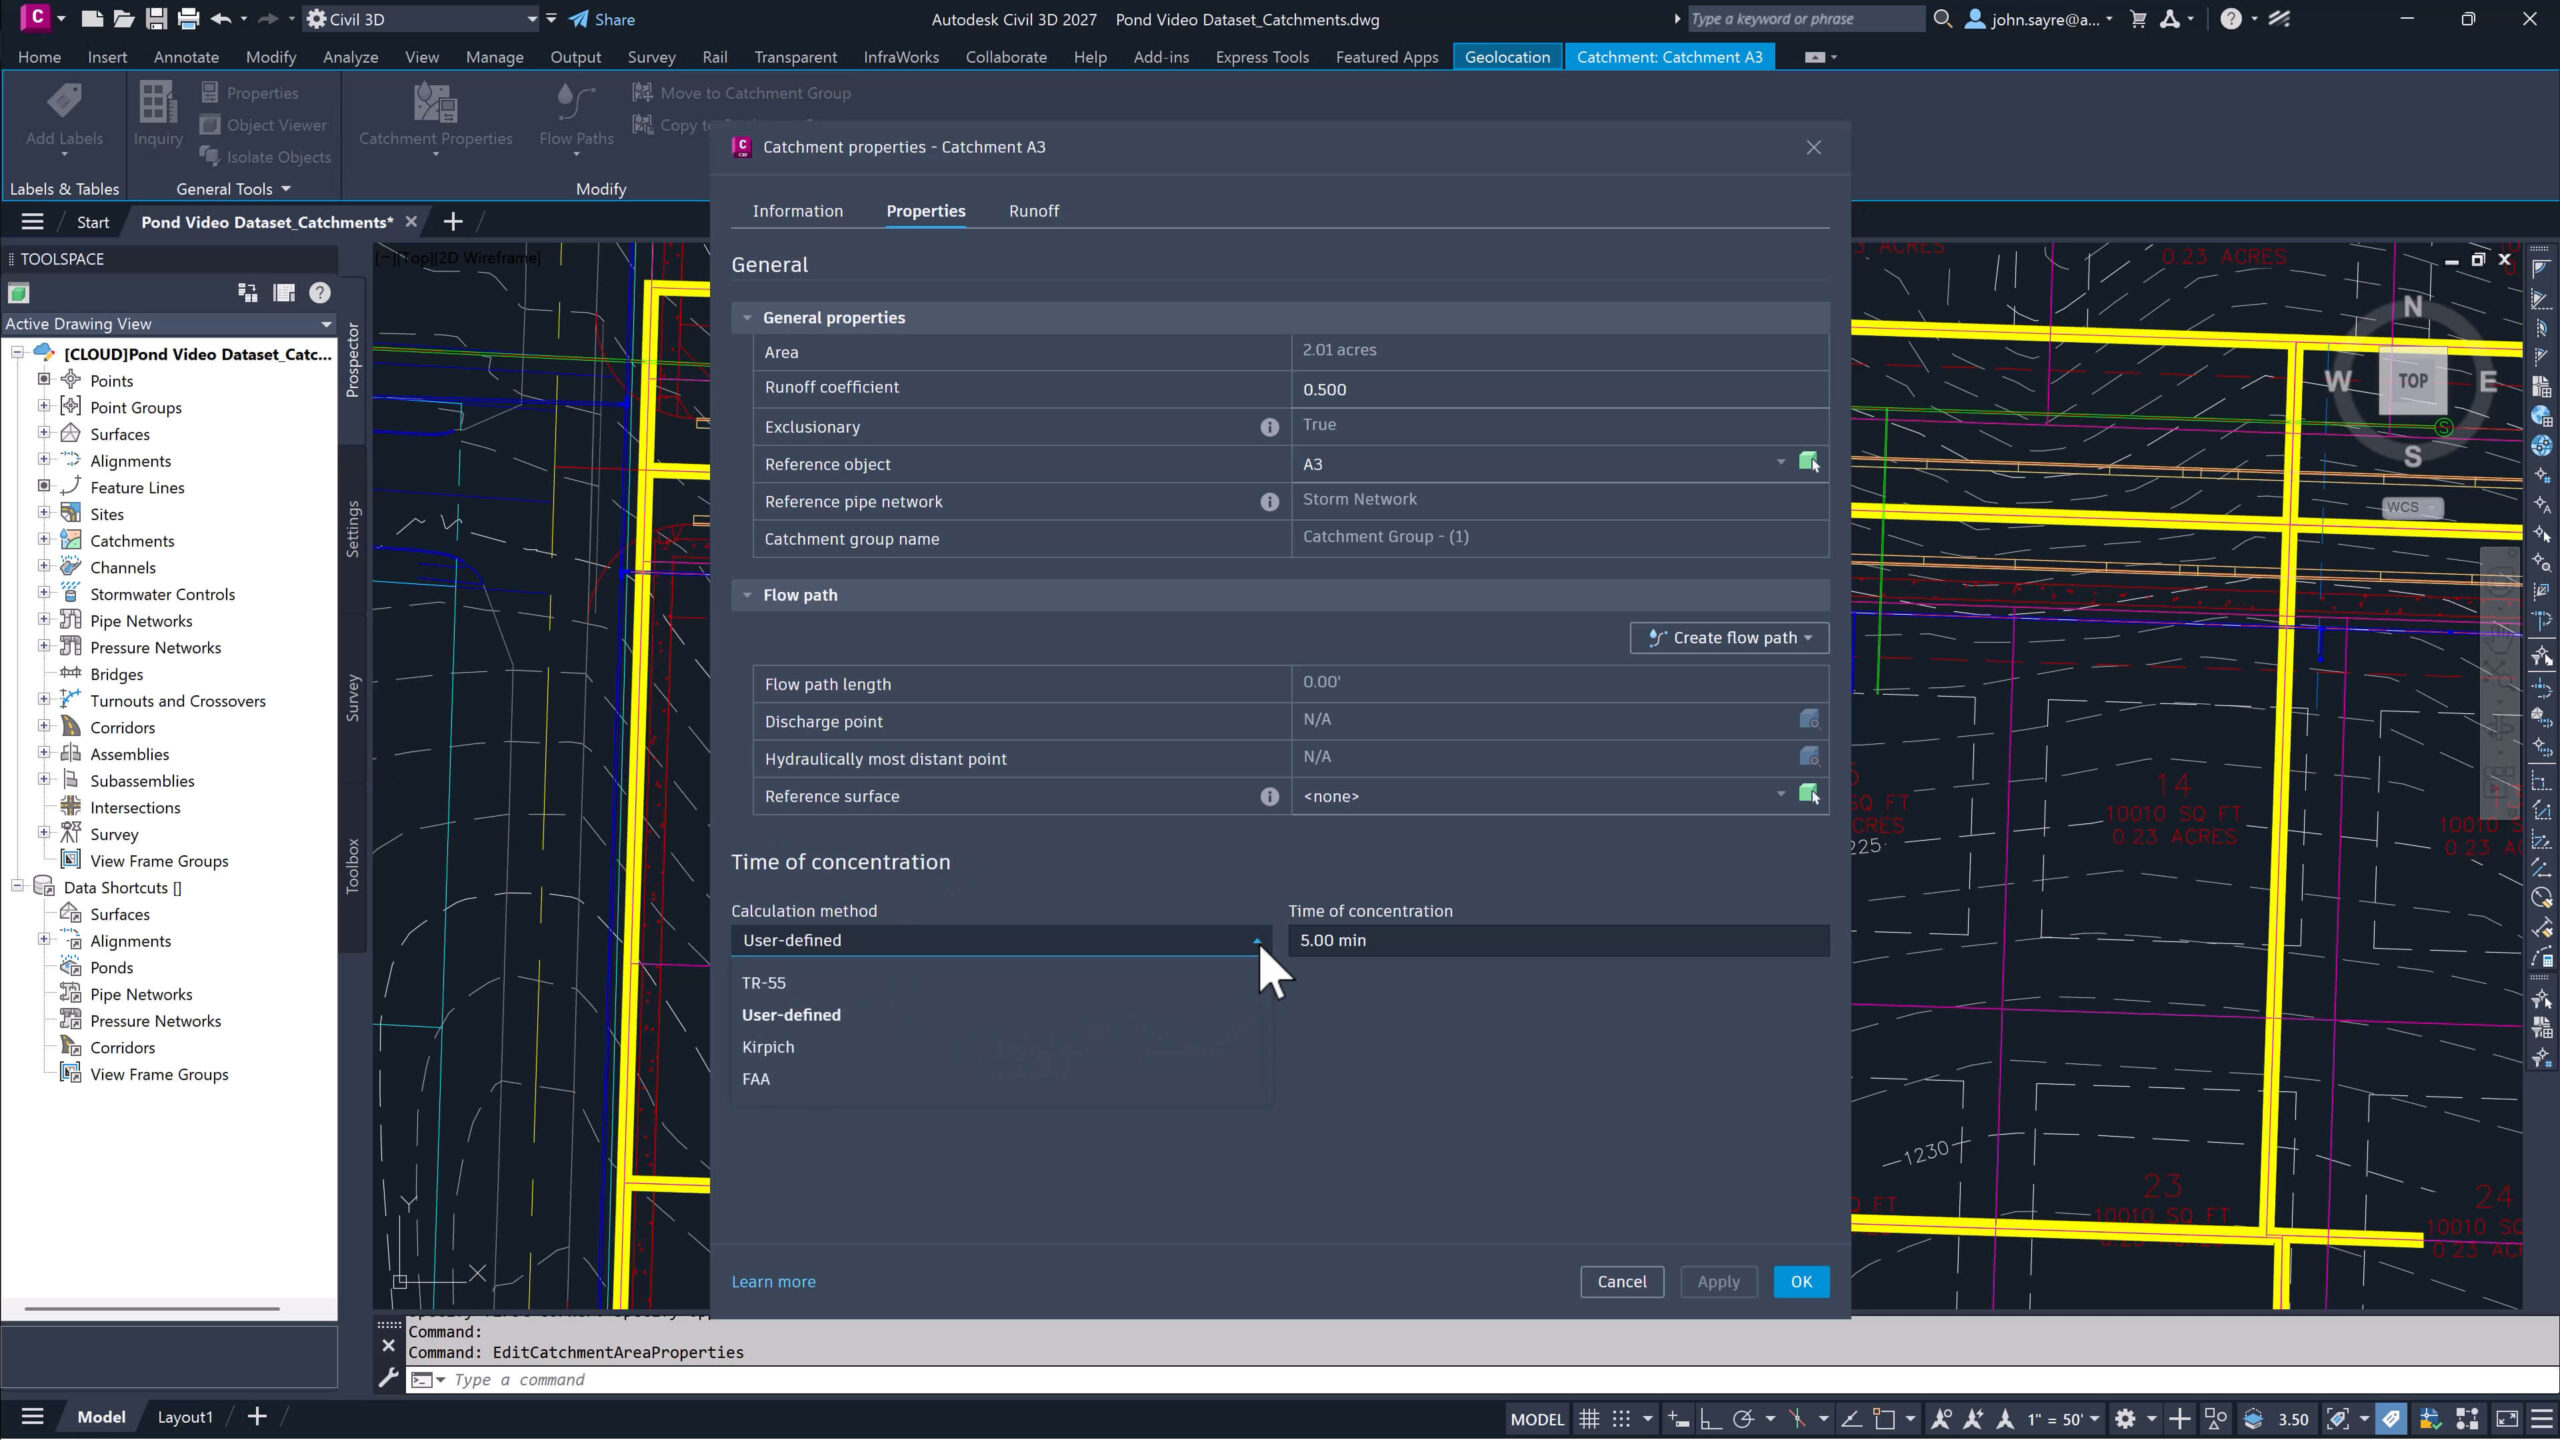Image resolution: width=2560 pixels, height=1440 pixels.
Task: Click the Toolspace help question mark icon
Action: click(319, 293)
